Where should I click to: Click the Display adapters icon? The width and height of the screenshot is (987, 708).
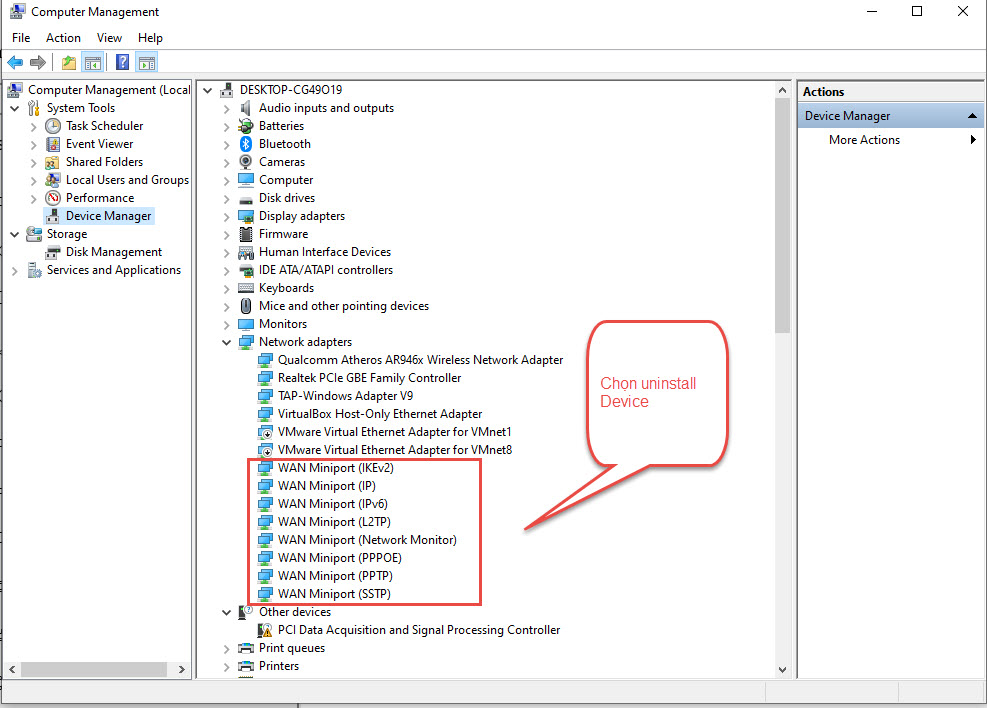click(x=246, y=216)
